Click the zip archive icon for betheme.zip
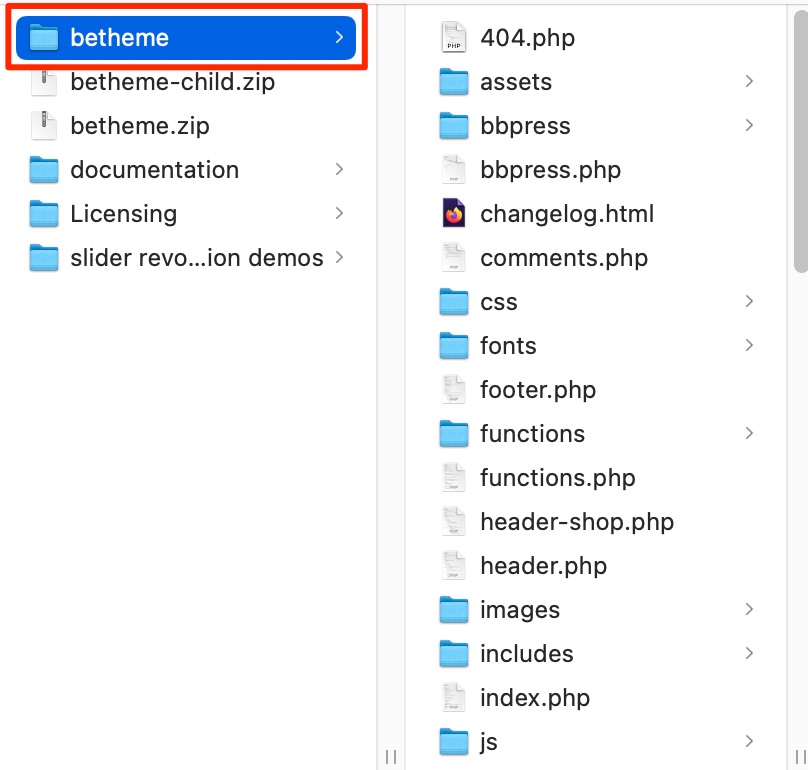Screen dimensions: 808x770 click(x=43, y=125)
